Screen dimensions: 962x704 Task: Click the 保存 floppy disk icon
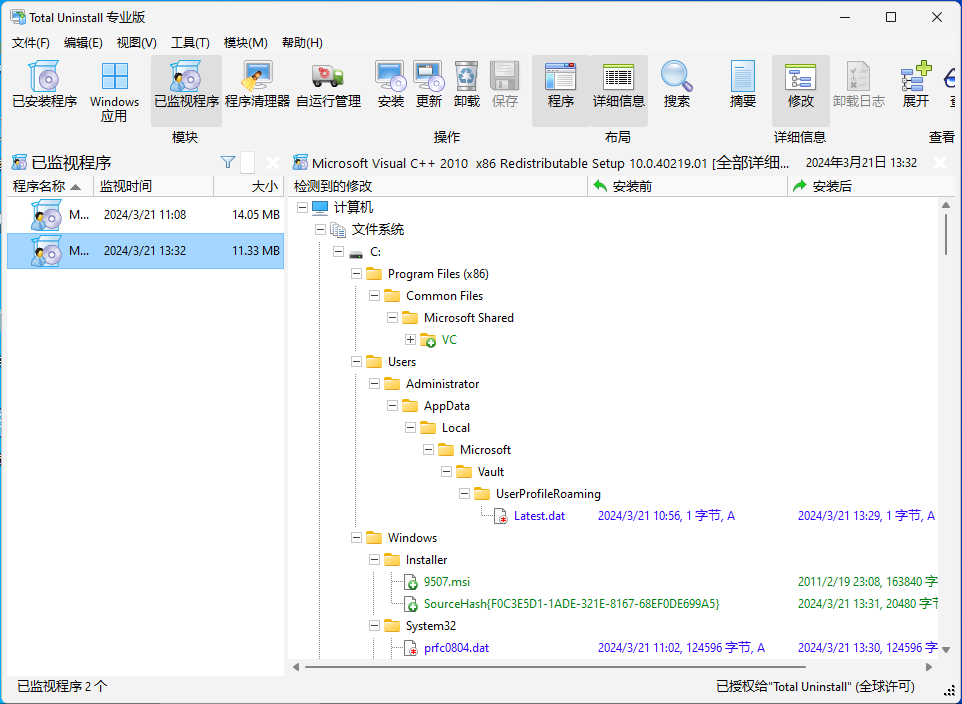(504, 85)
